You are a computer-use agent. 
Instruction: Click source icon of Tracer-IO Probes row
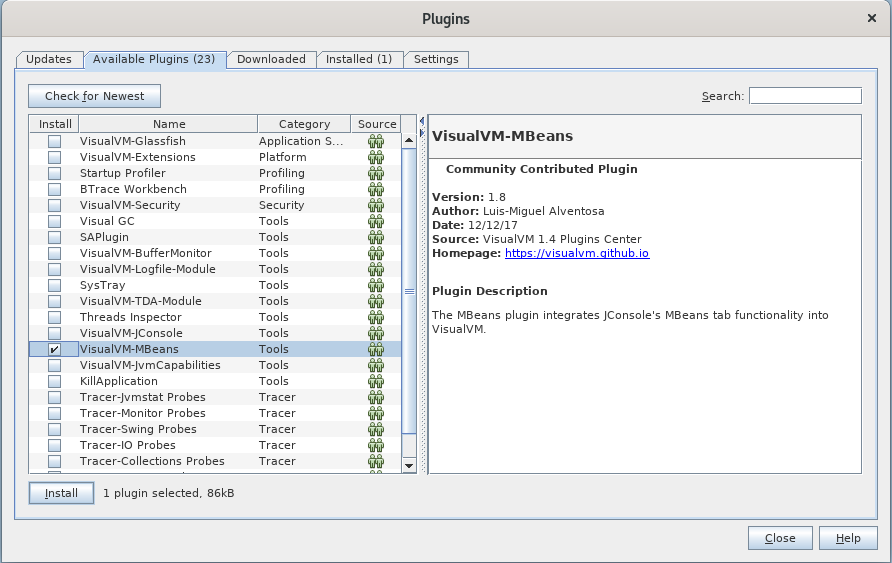[x=376, y=445]
